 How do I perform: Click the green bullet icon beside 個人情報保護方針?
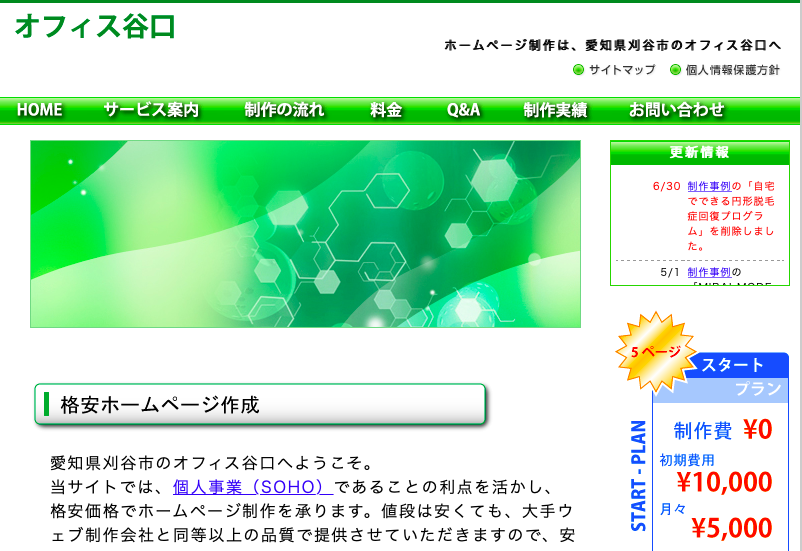point(675,70)
